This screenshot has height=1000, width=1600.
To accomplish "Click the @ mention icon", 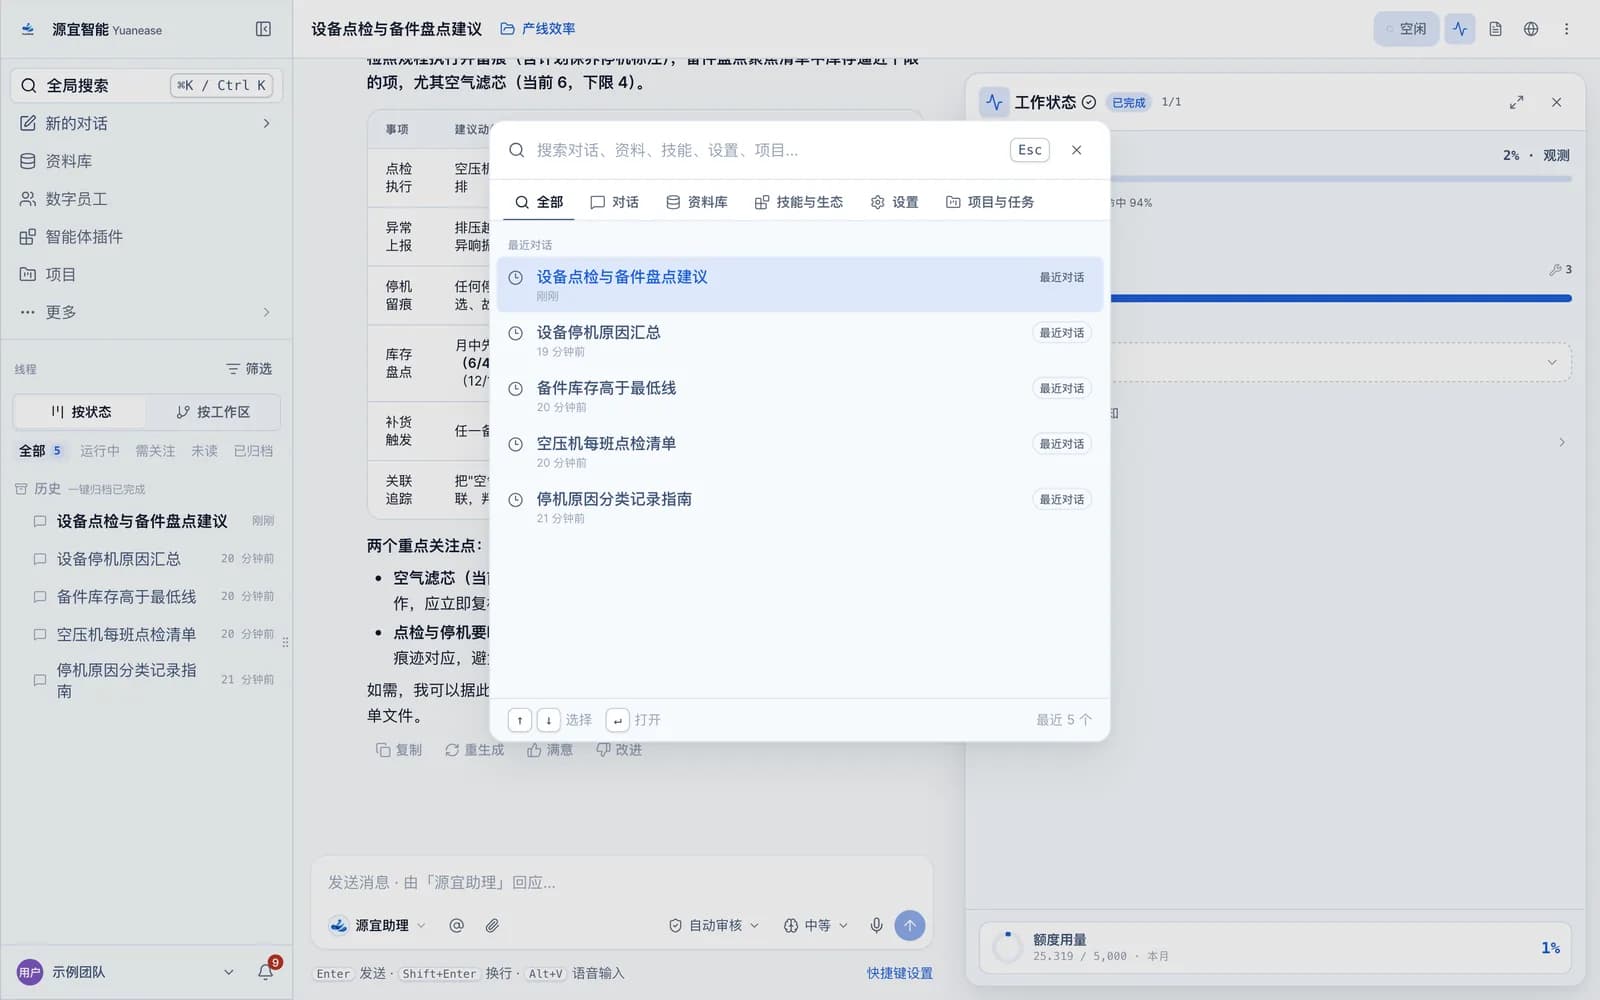I will click(457, 926).
